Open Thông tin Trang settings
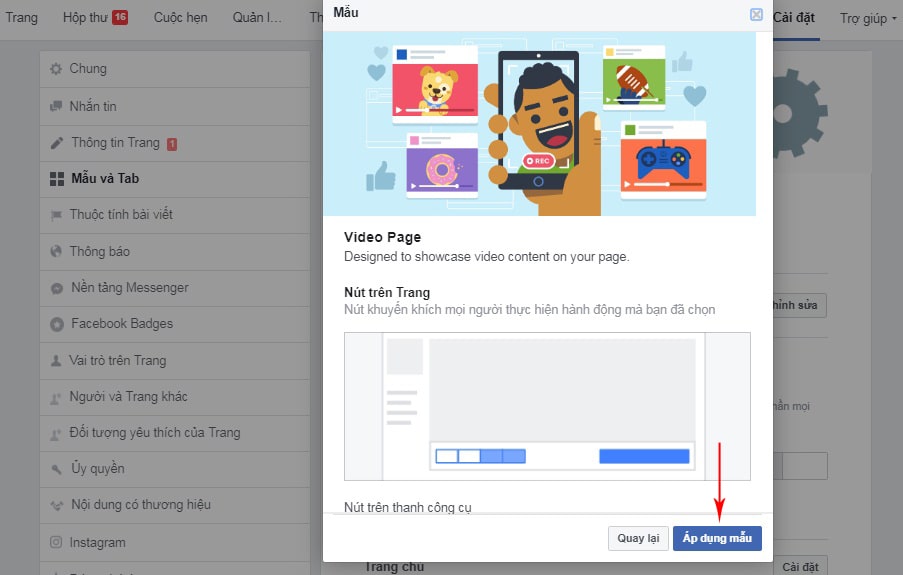This screenshot has width=903, height=575. pos(175,143)
